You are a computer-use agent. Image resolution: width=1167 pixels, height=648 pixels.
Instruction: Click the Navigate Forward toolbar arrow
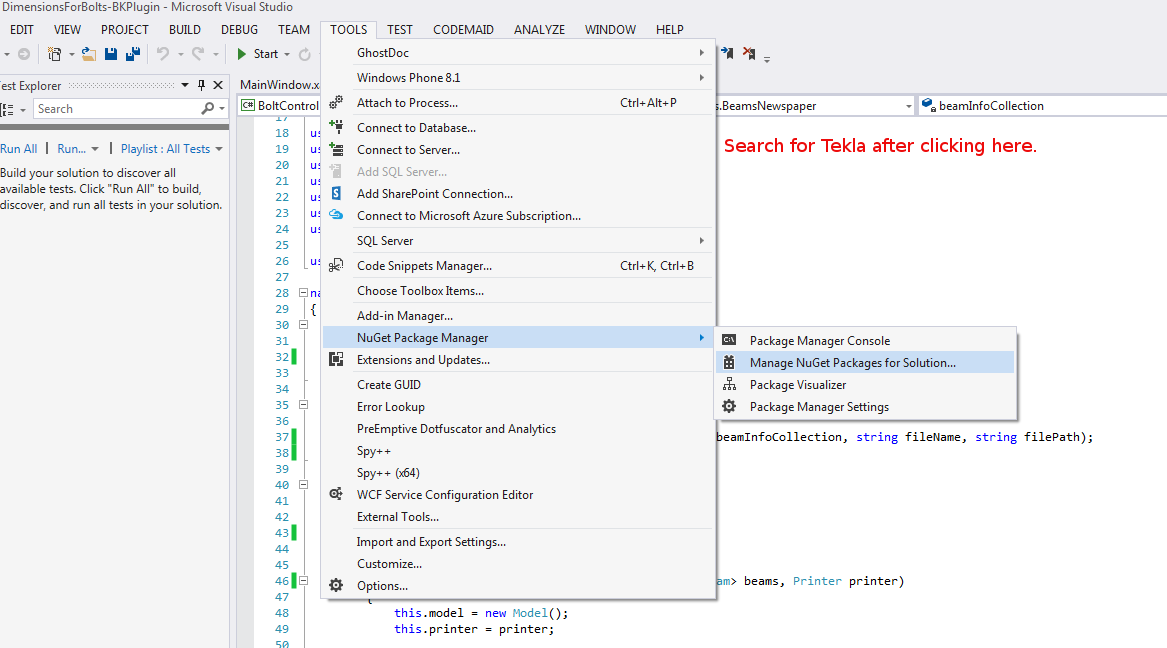point(24,54)
